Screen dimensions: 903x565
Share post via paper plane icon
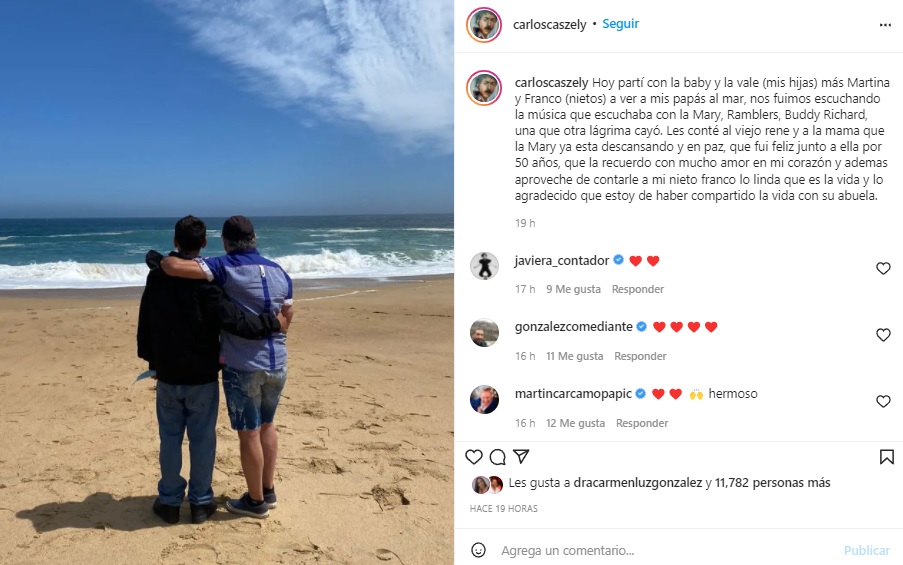pyautogui.click(x=521, y=456)
